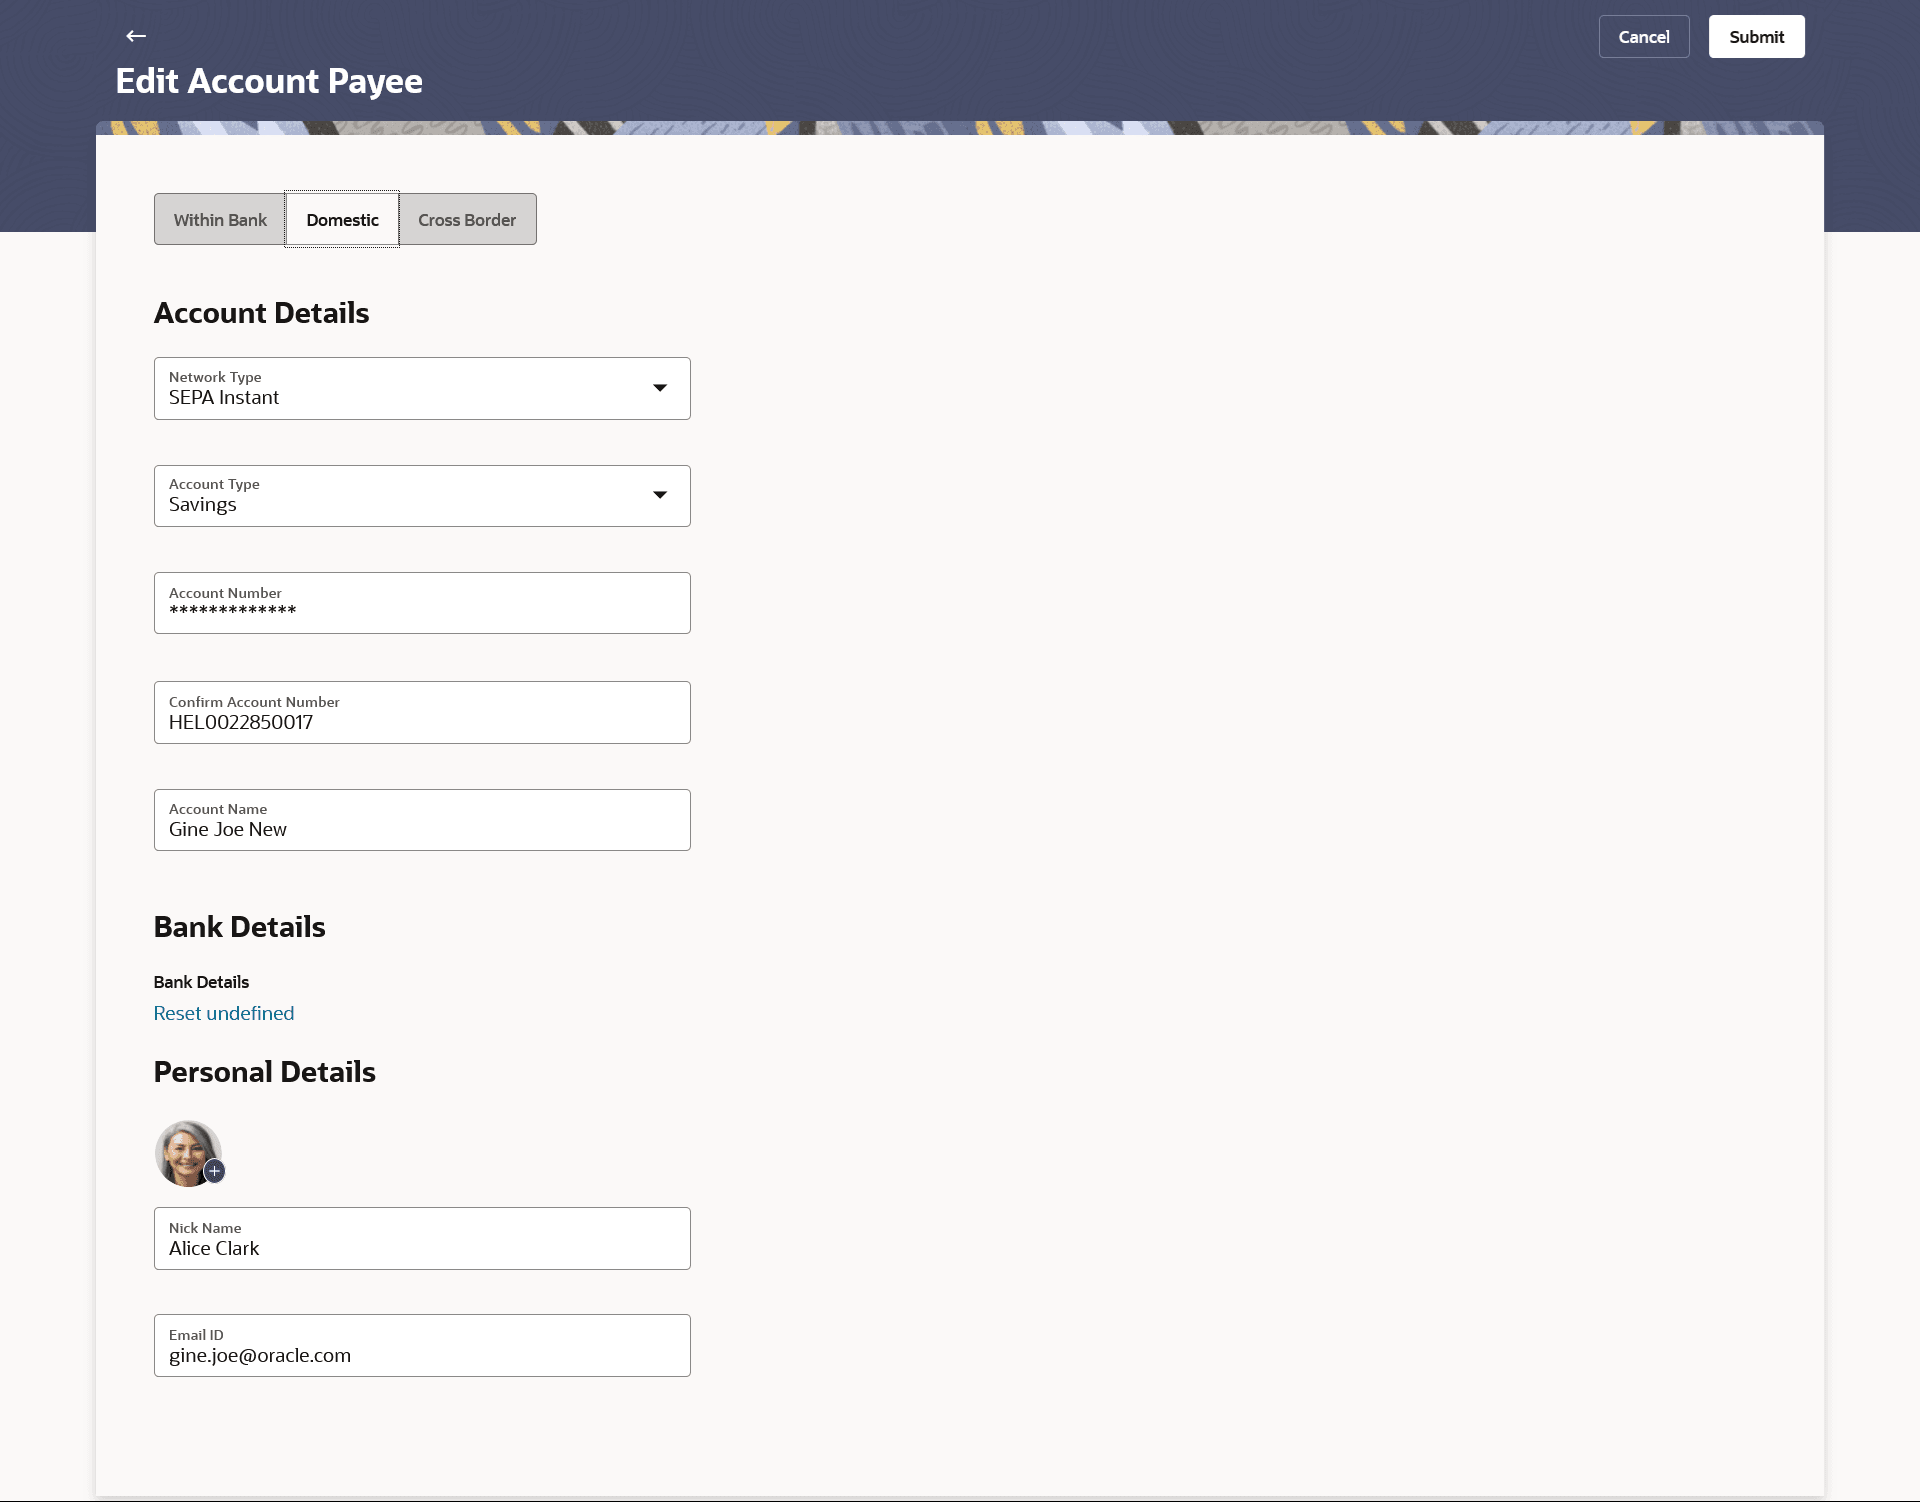Select the Domestic tab
This screenshot has width=1920, height=1502.
point(342,220)
